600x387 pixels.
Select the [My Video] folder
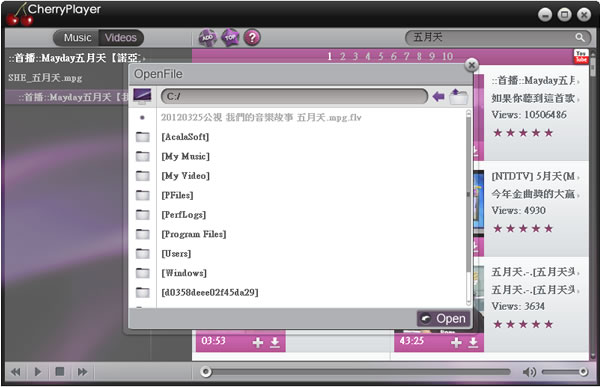(x=186, y=176)
